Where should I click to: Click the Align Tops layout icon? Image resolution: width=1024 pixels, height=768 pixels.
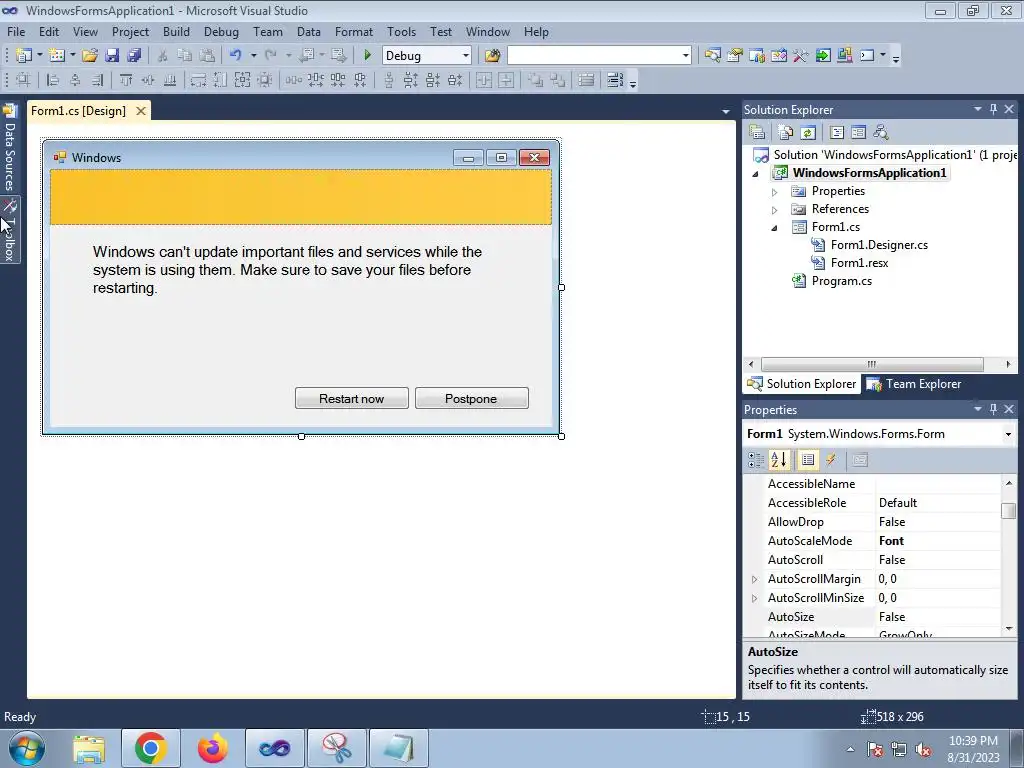[x=126, y=80]
